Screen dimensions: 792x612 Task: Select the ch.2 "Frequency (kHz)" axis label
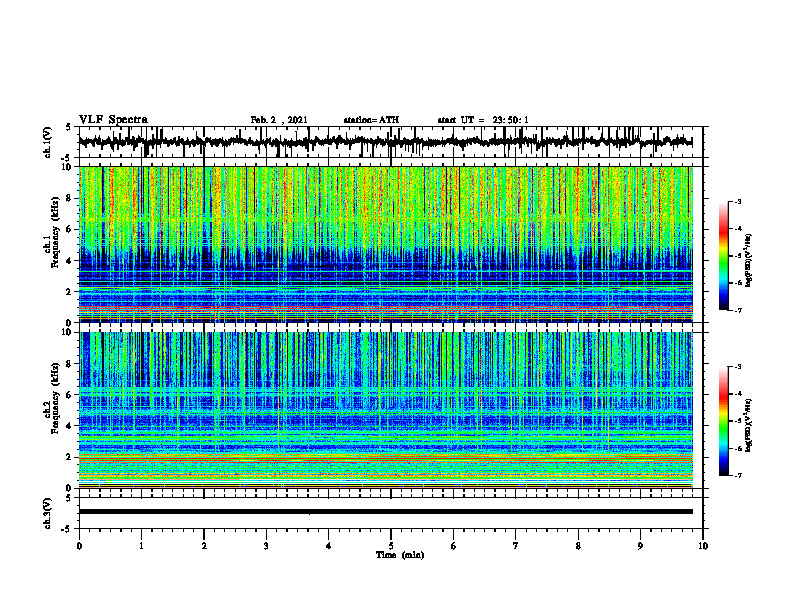click(x=55, y=397)
